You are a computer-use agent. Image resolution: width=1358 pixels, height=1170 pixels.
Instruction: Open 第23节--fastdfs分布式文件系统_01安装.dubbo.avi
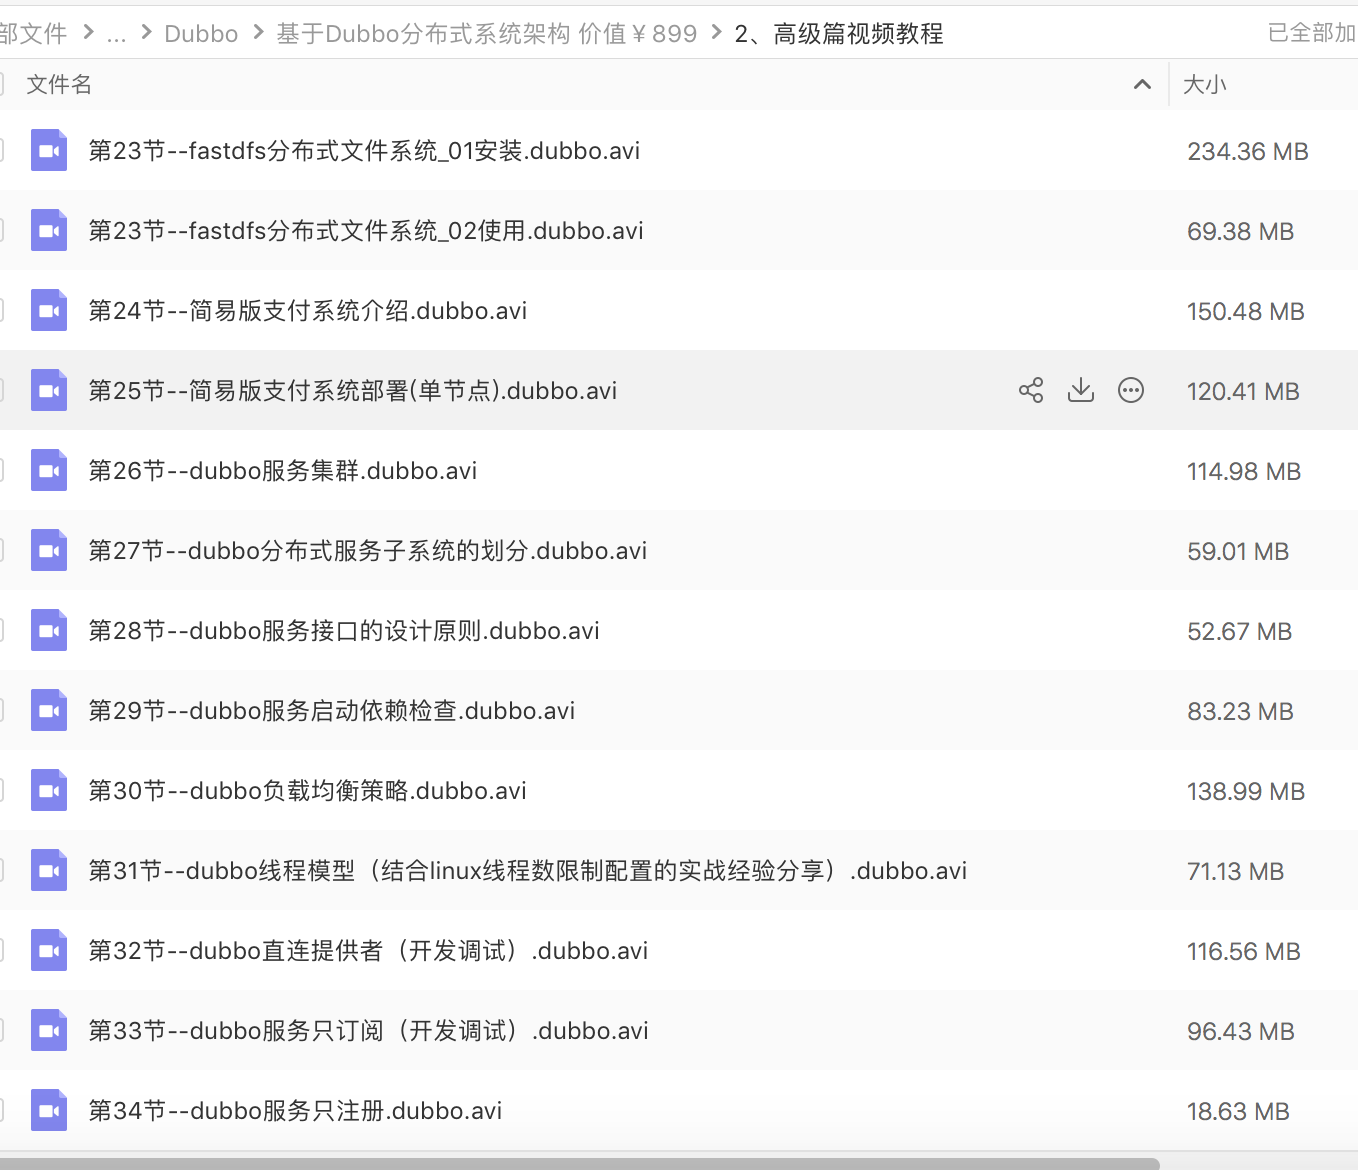pos(364,150)
